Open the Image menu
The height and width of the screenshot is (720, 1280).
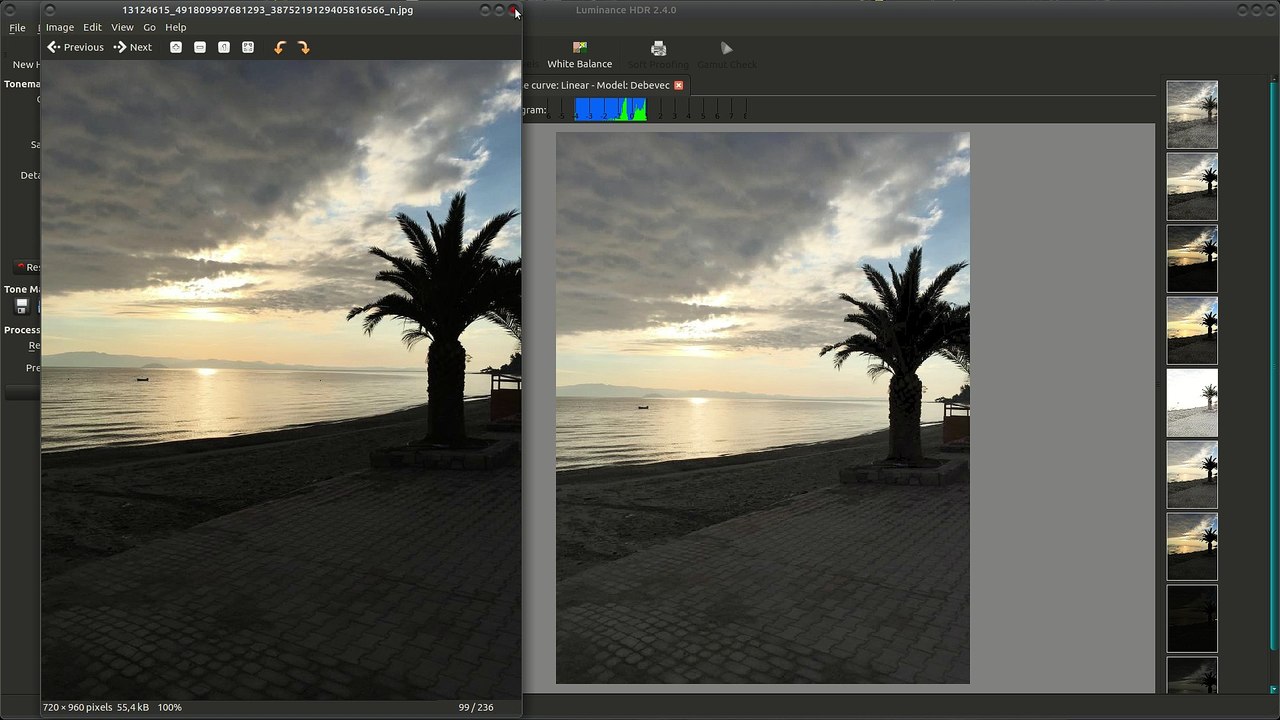pos(60,27)
